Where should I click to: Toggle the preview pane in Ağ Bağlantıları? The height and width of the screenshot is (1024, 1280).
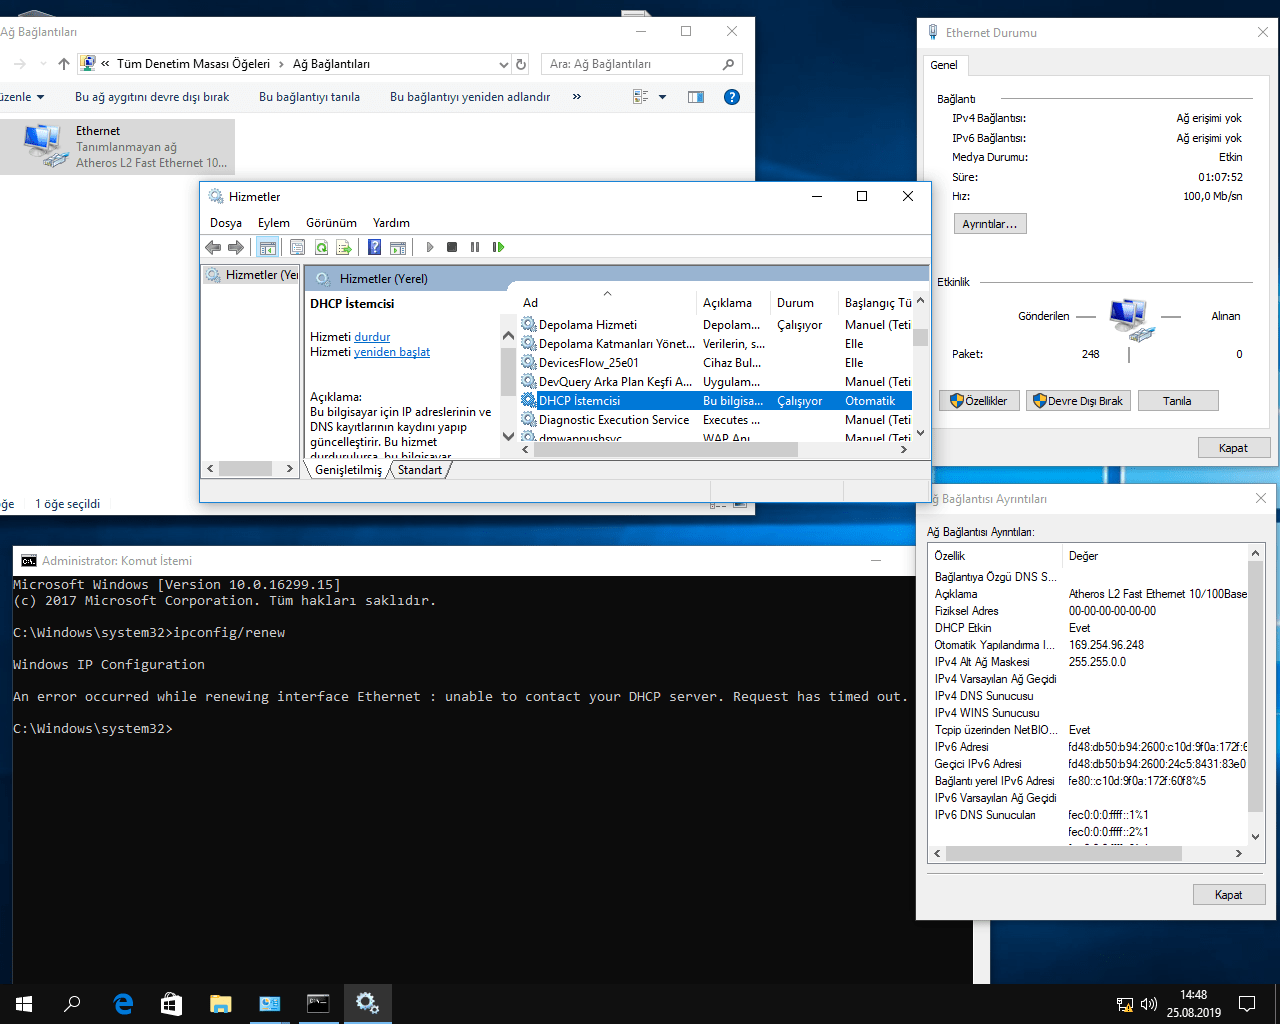click(x=696, y=97)
